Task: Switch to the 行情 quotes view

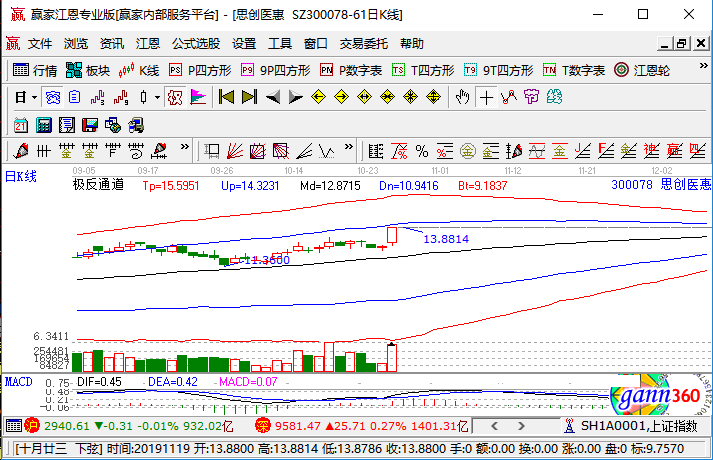Action: click(35, 70)
